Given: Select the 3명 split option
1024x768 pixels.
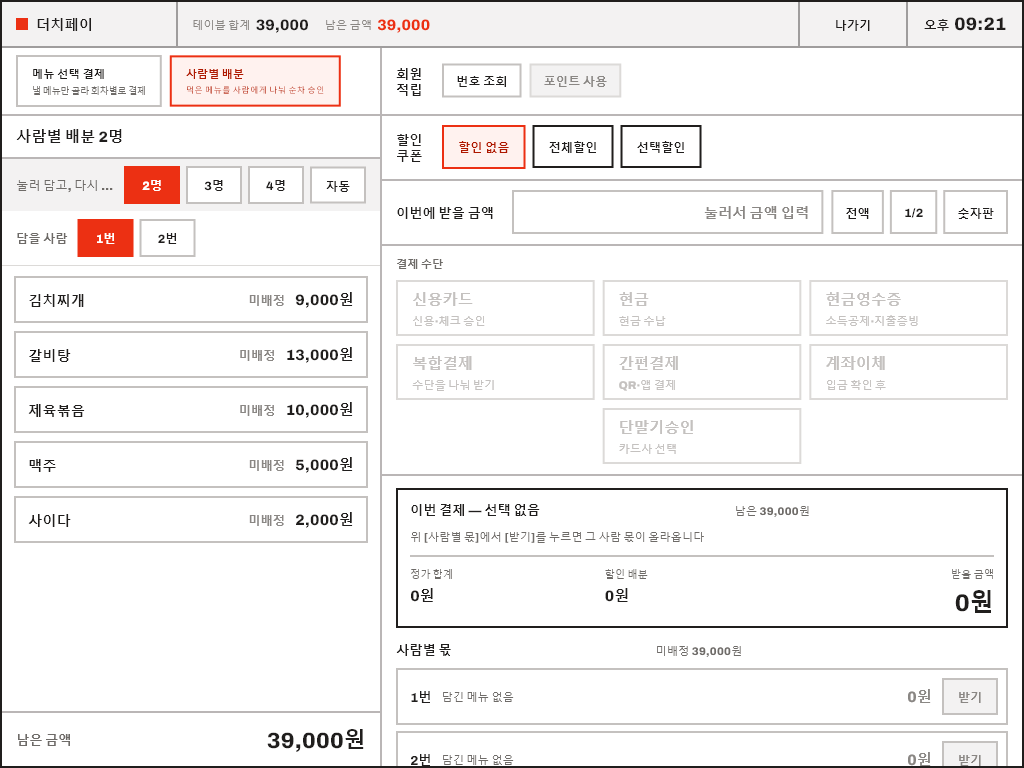Looking at the screenshot, I should click(x=214, y=185).
